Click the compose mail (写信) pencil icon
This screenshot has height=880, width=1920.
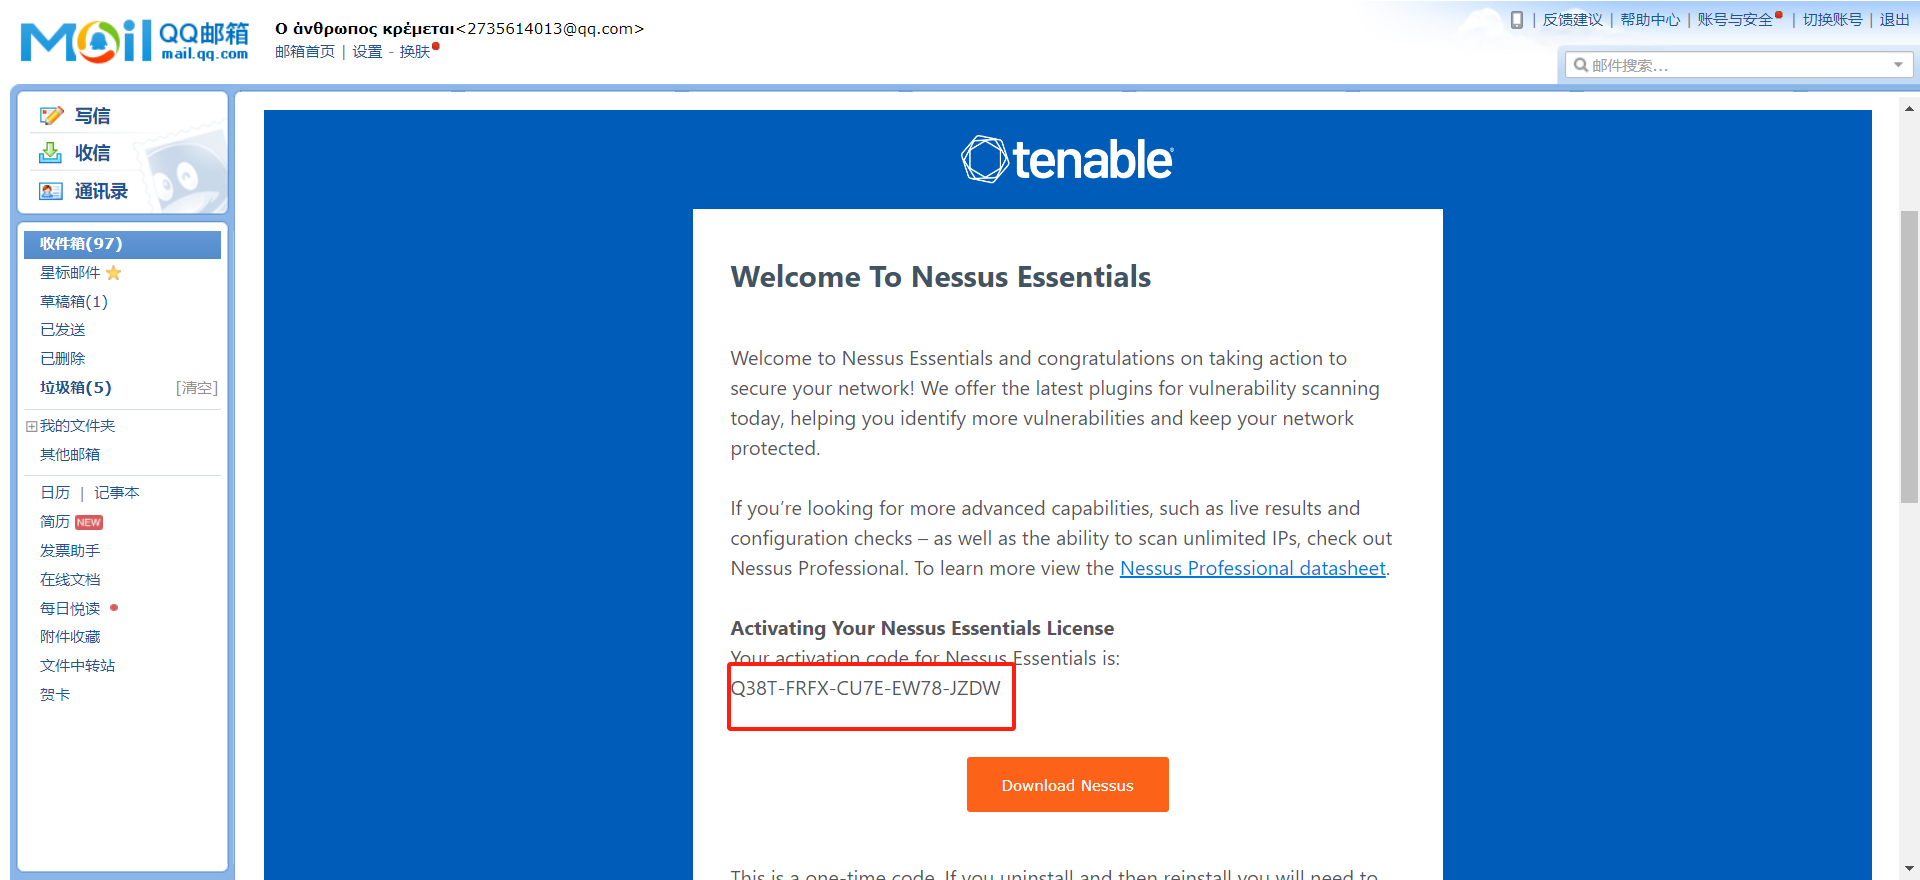(x=51, y=116)
